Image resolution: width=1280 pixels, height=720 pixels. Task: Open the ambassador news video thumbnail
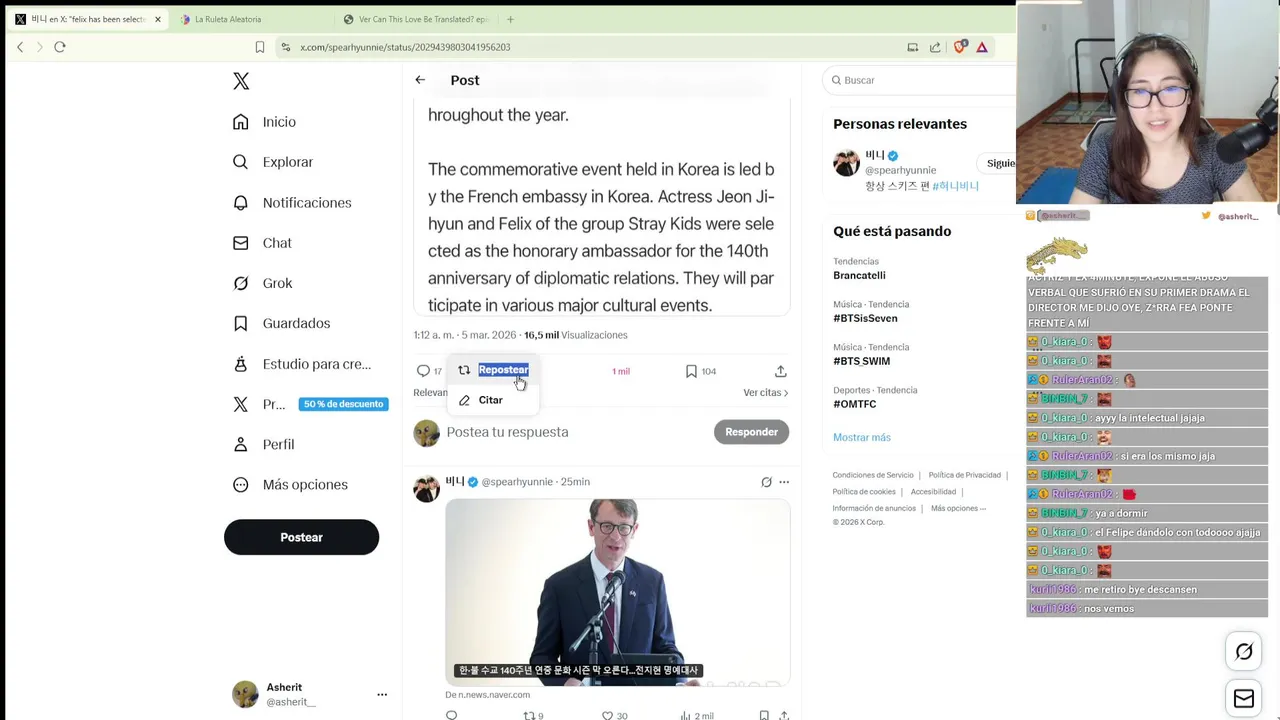[618, 592]
